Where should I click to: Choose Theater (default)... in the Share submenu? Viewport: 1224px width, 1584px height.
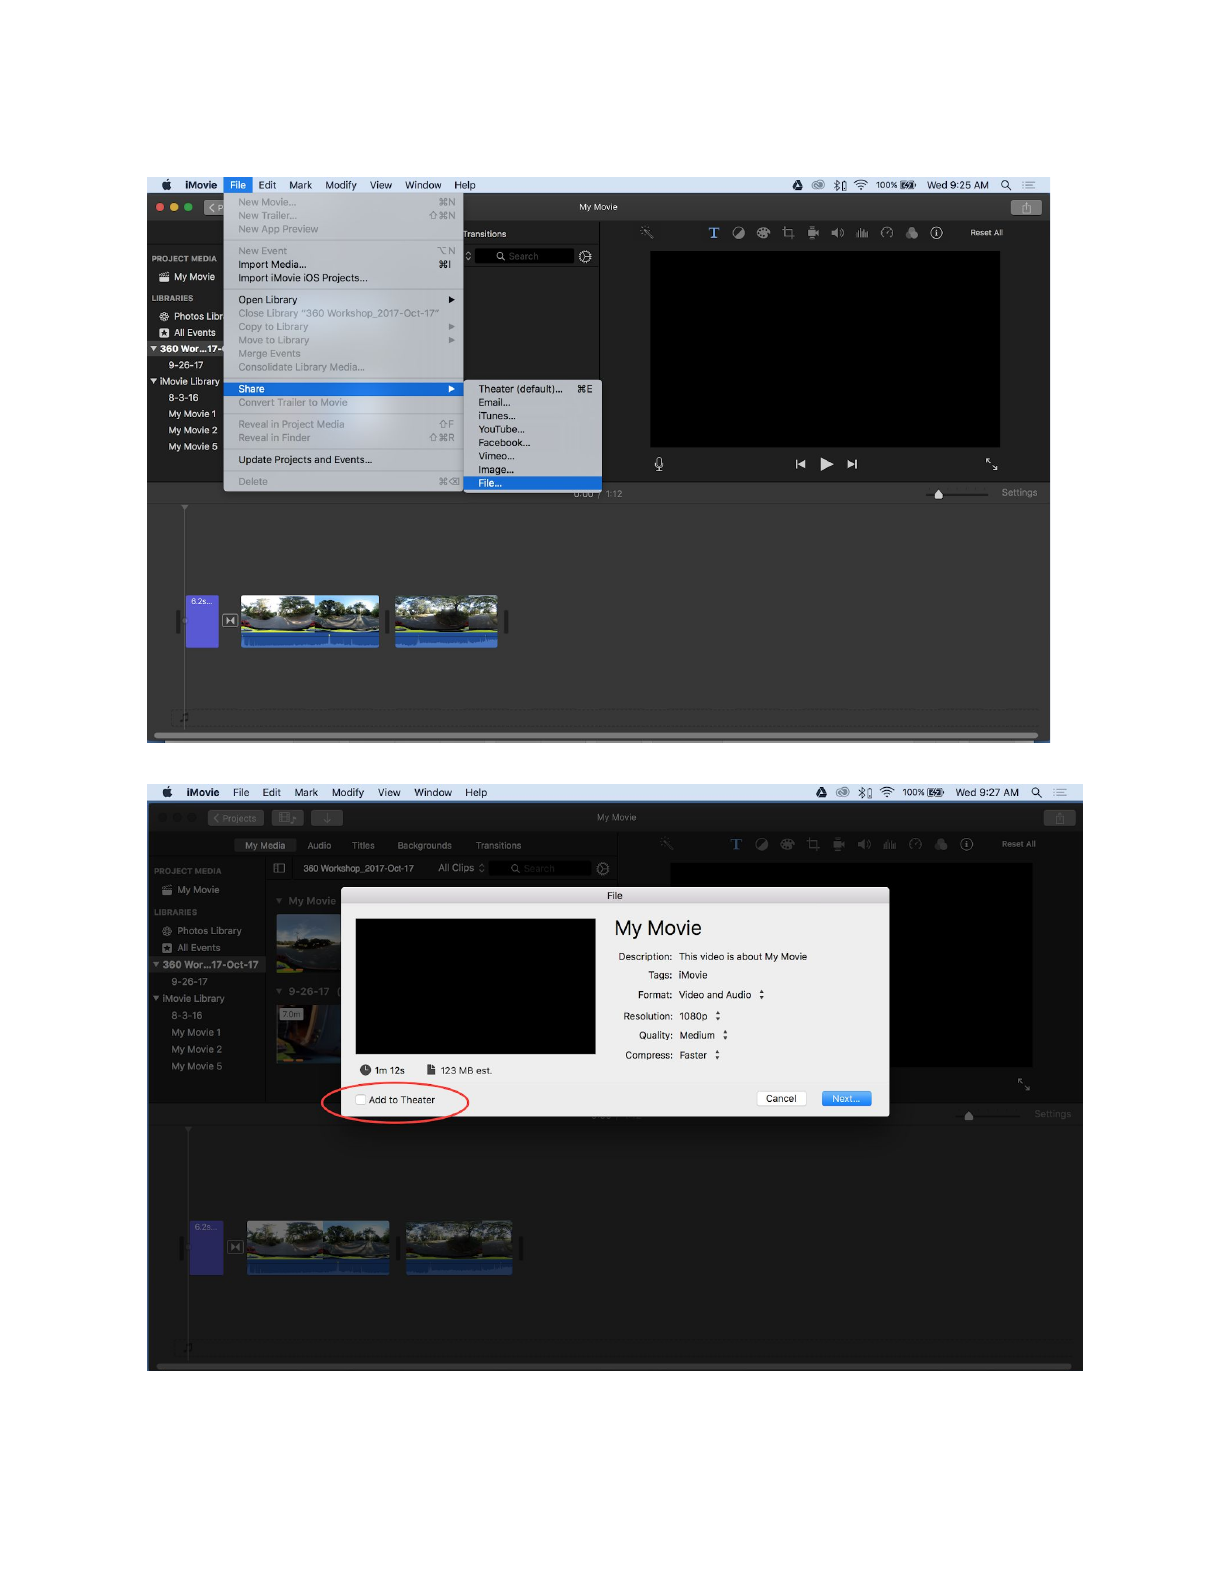[x=533, y=389]
